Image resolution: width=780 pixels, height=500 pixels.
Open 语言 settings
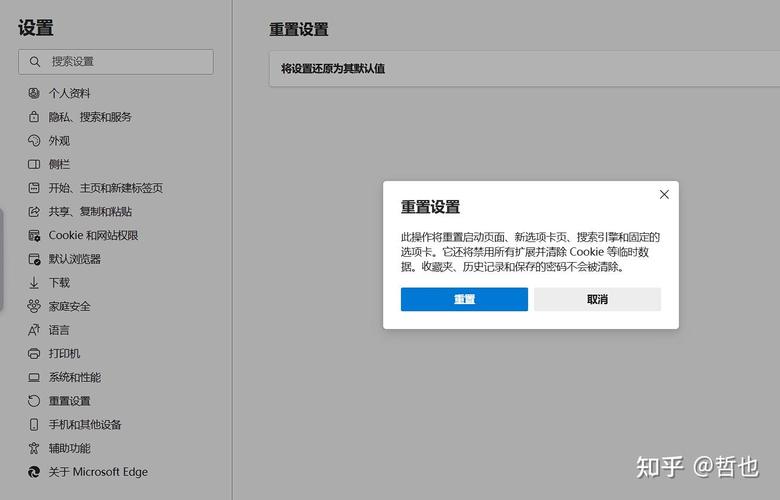59,330
